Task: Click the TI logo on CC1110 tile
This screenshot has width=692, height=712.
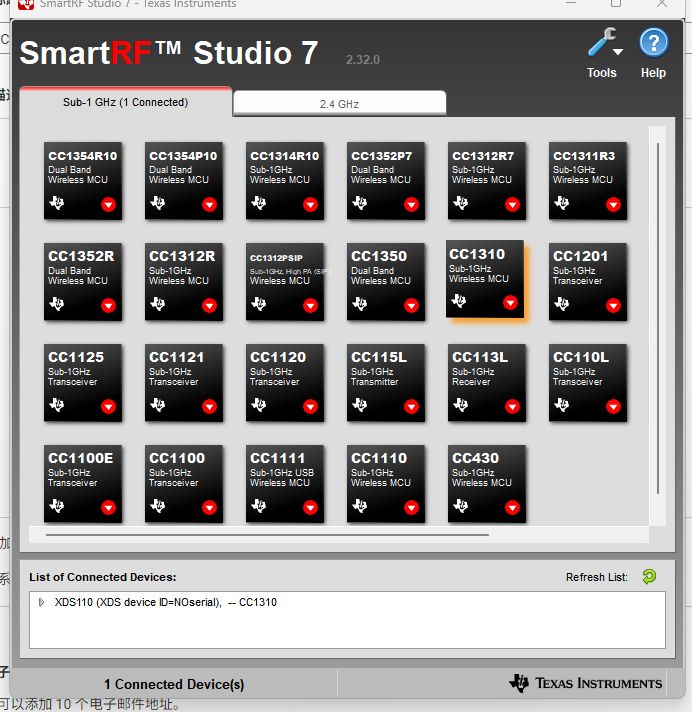Action: pyautogui.click(x=360, y=505)
